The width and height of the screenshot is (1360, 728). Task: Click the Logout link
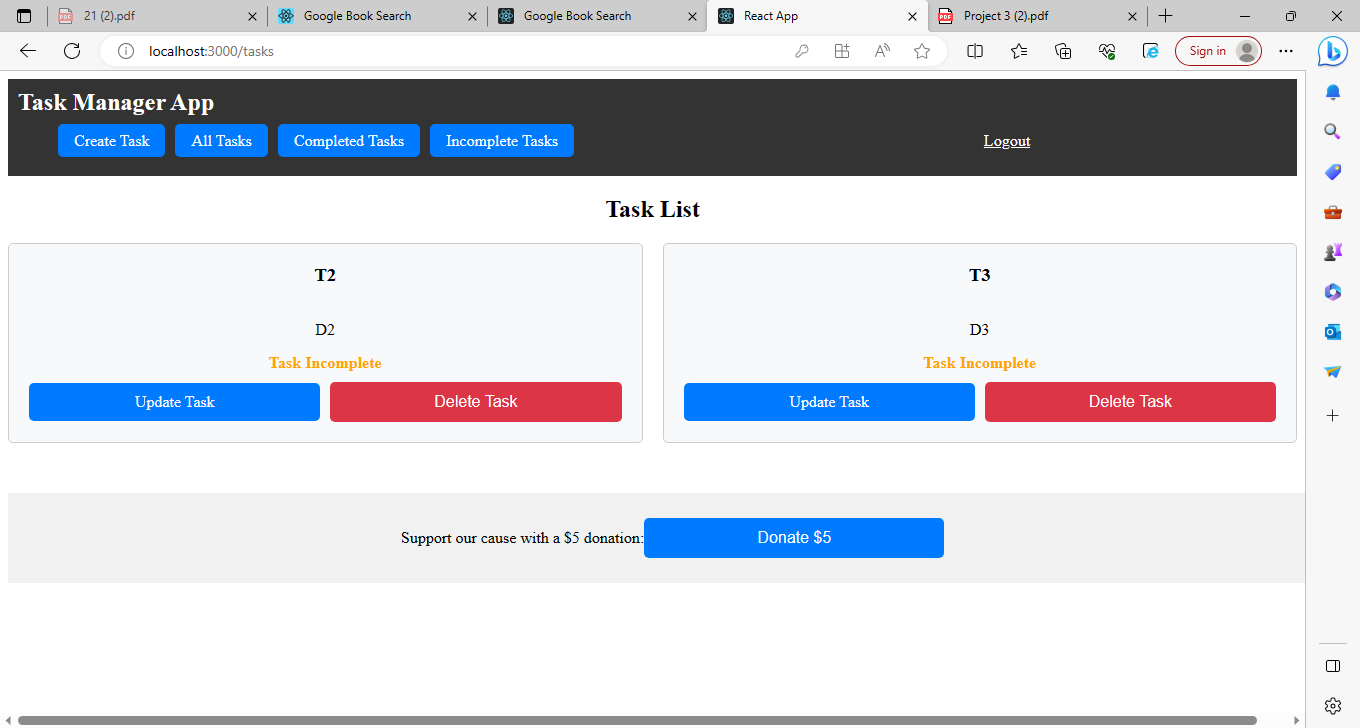1007,141
